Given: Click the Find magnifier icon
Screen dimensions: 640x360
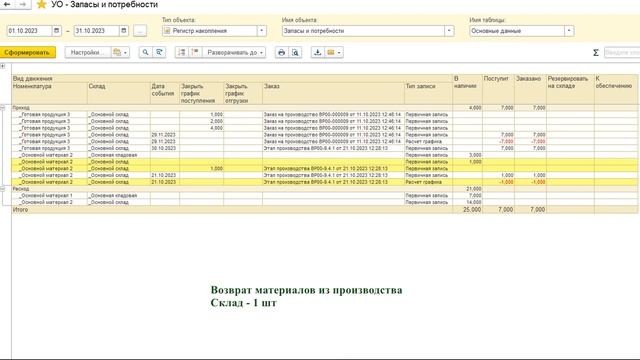Looking at the screenshot, I should tap(145, 52).
